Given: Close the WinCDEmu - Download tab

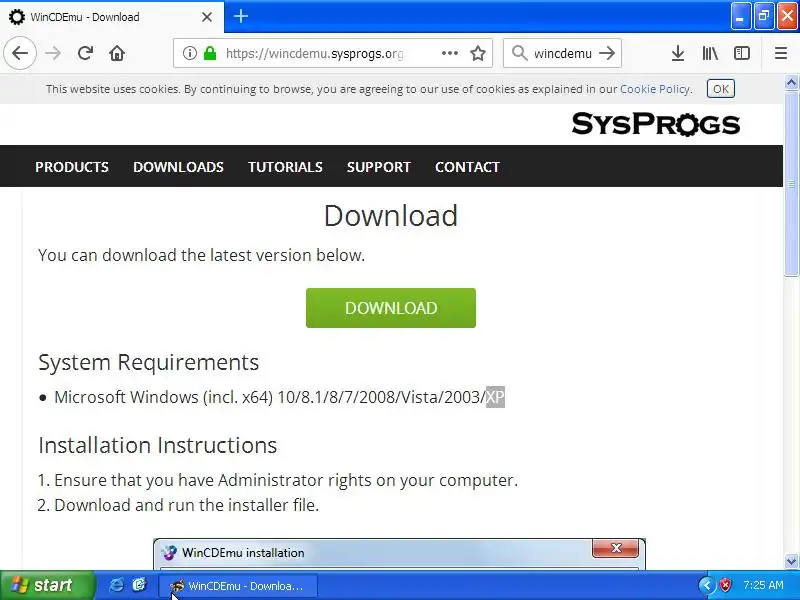Looking at the screenshot, I should 207,17.
